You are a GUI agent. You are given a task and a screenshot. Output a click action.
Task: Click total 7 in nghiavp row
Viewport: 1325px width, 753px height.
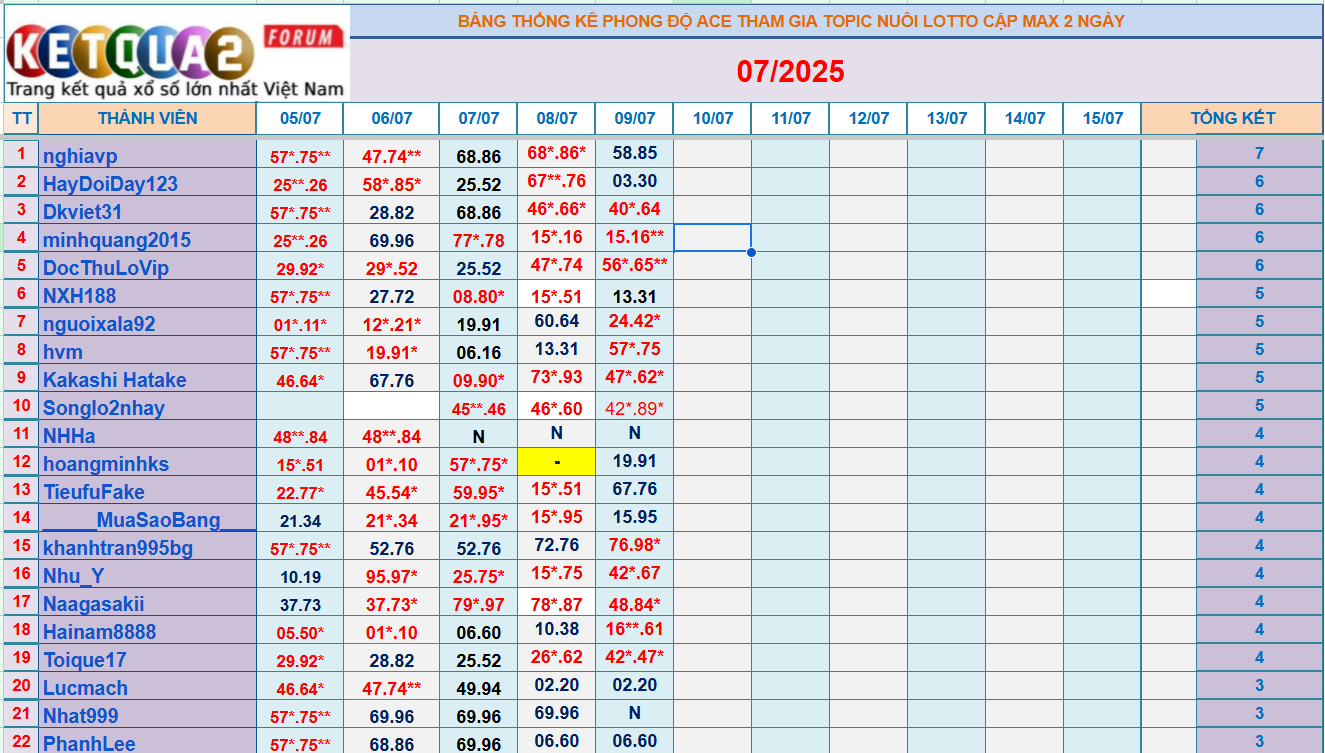point(1259,154)
